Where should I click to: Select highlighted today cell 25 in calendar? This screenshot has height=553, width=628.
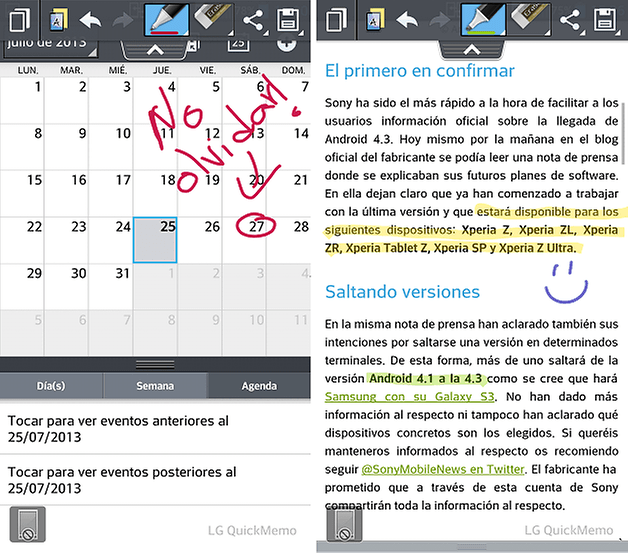click(155, 240)
